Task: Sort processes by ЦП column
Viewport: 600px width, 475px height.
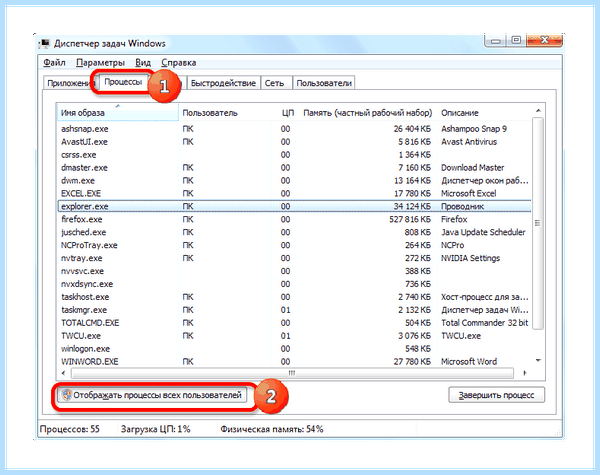Action: click(x=287, y=113)
